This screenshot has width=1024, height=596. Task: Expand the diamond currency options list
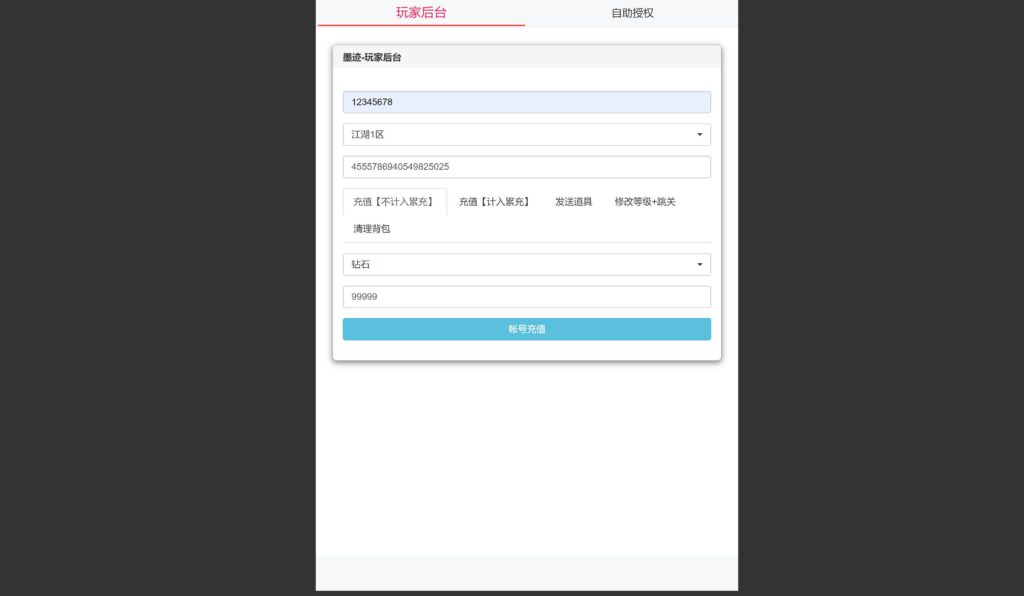[x=527, y=264]
